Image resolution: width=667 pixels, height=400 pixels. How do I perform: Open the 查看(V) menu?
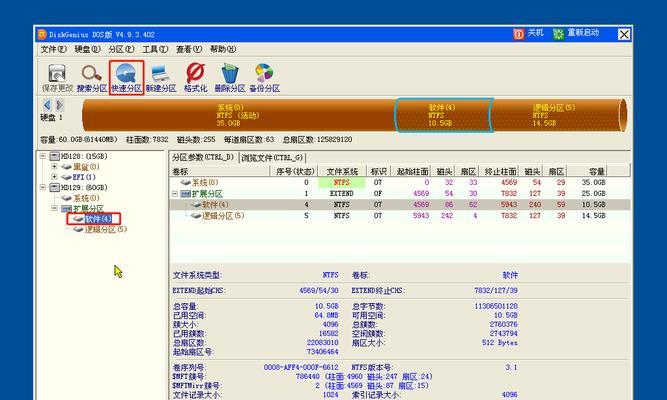pos(189,49)
